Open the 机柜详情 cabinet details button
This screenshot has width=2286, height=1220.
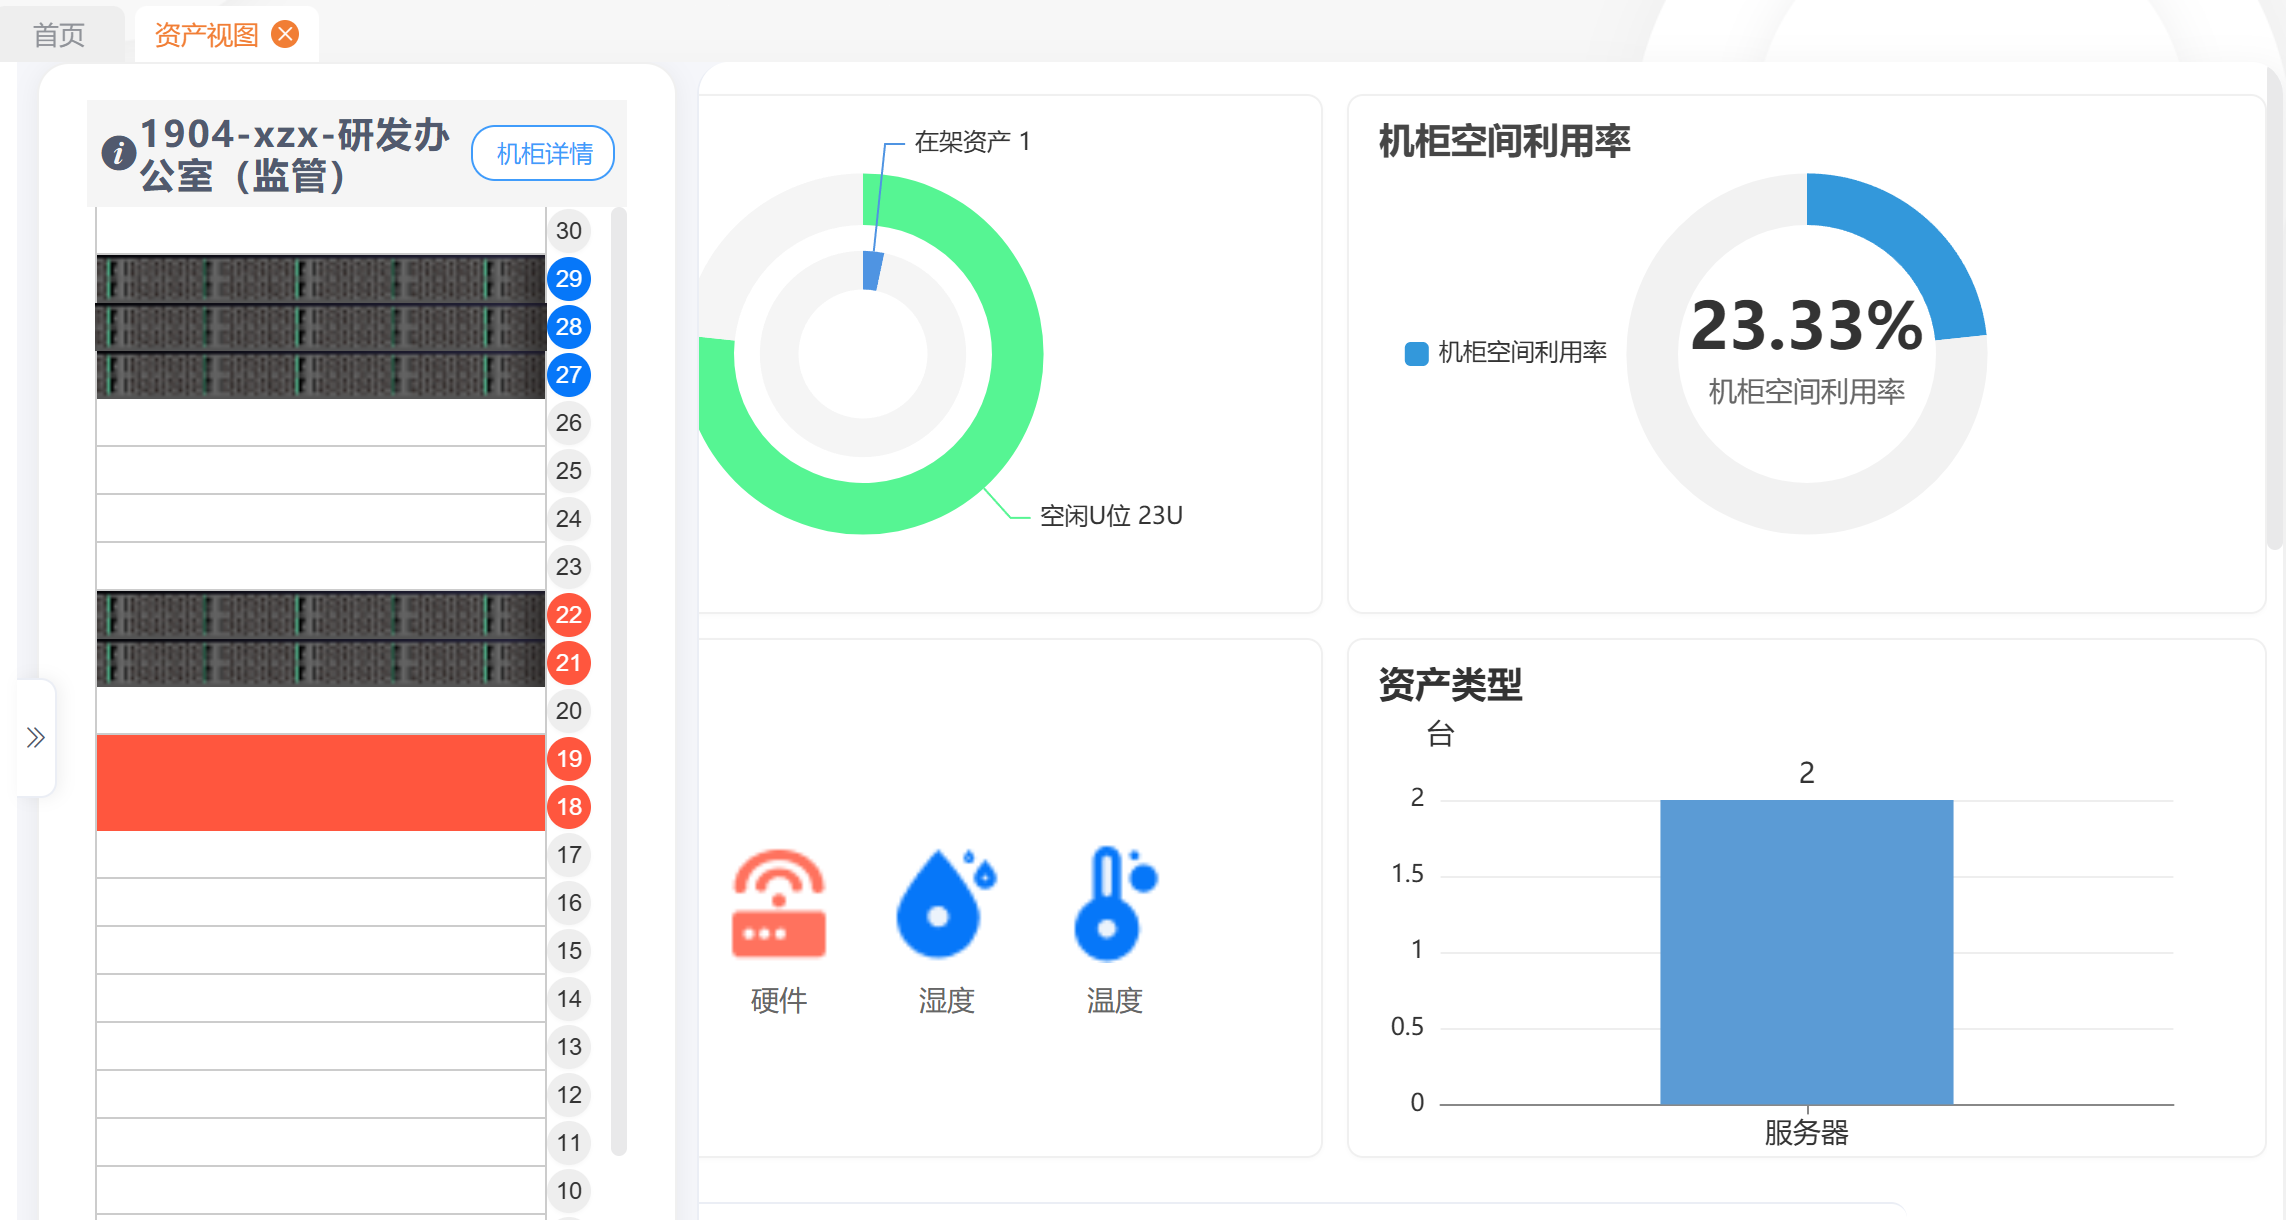point(543,153)
